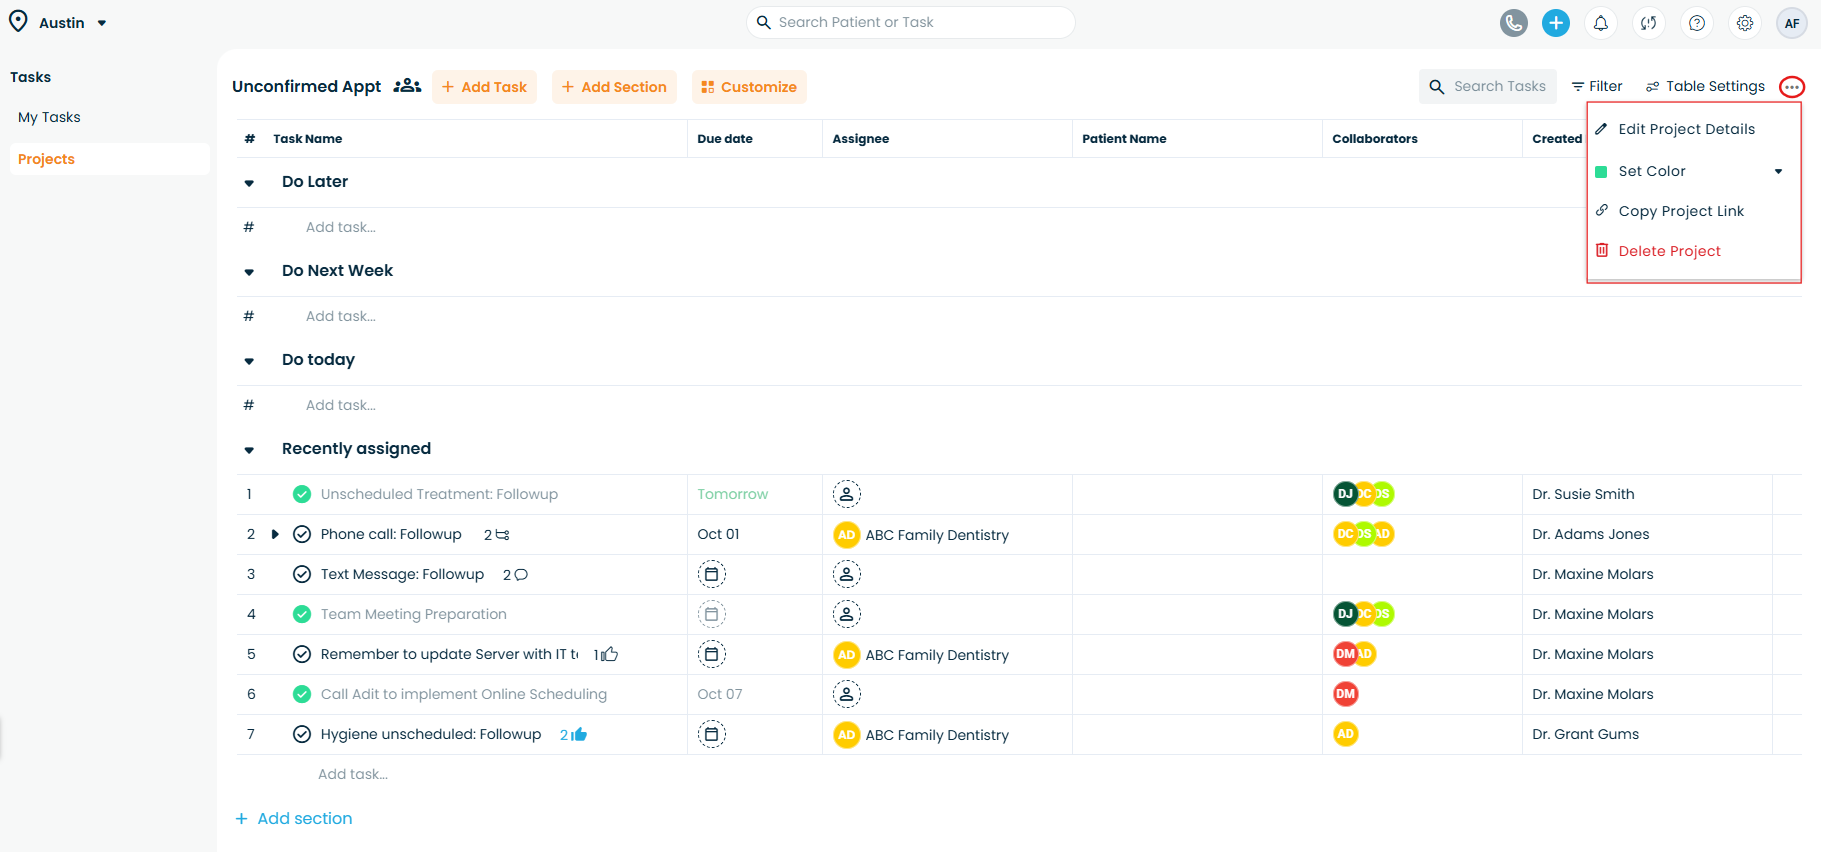Choose Delete Project from the menu
This screenshot has width=1821, height=852.
coord(1669,251)
